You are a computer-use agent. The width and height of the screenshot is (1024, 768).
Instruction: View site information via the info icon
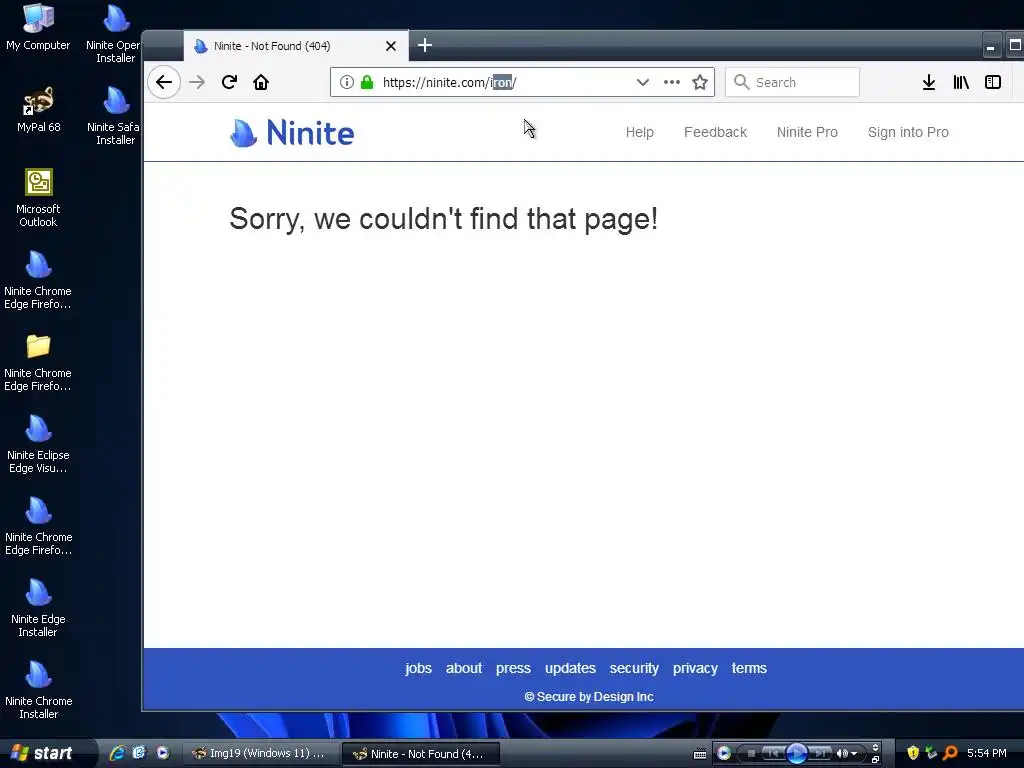(x=347, y=82)
